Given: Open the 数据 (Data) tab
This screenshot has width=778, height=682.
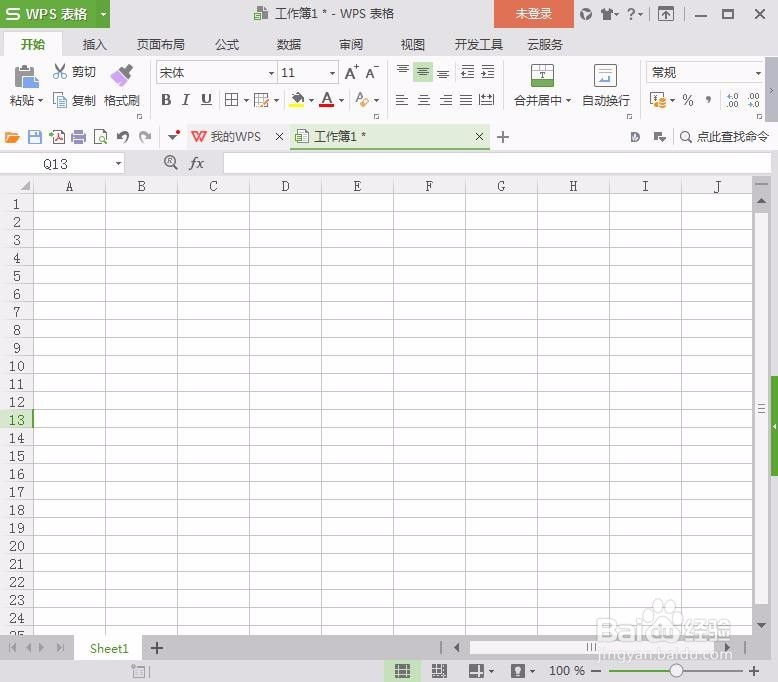Looking at the screenshot, I should pos(289,45).
